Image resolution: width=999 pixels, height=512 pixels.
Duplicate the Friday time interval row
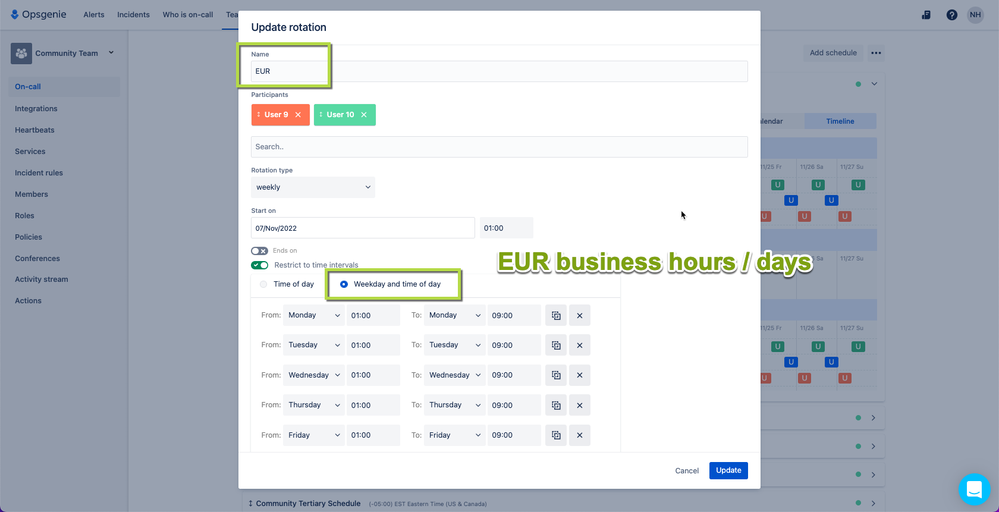point(556,435)
